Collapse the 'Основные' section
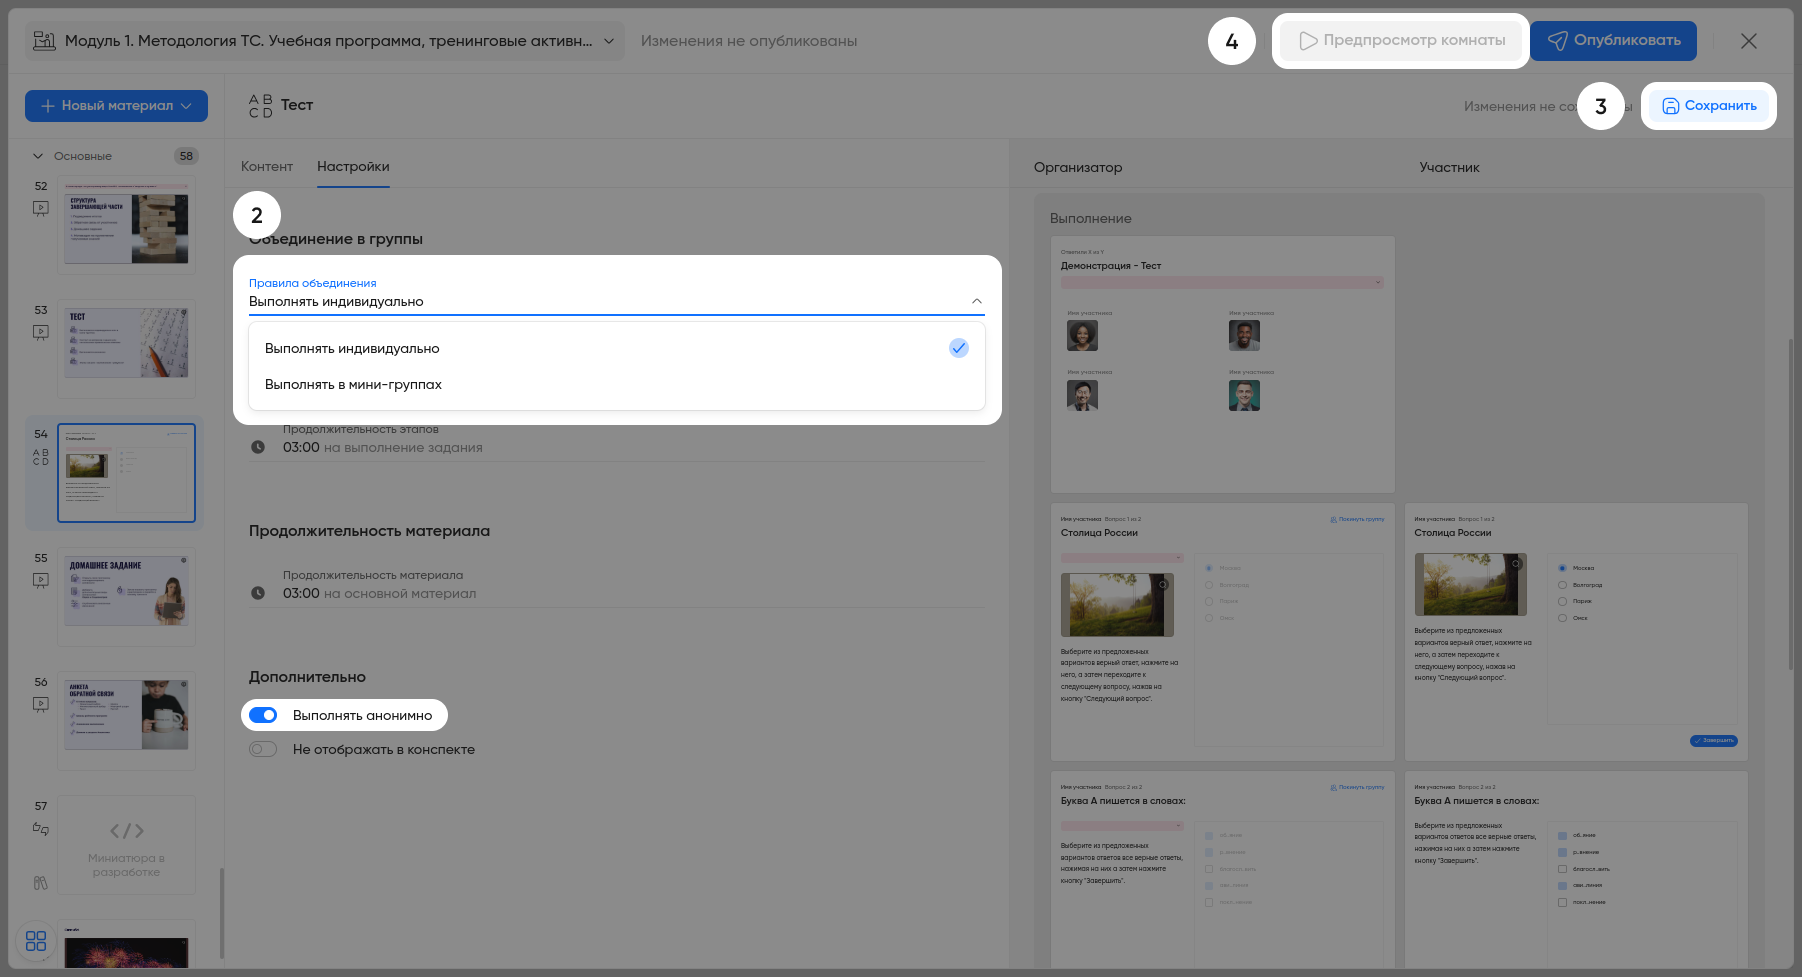The height and width of the screenshot is (977, 1802). (38, 156)
